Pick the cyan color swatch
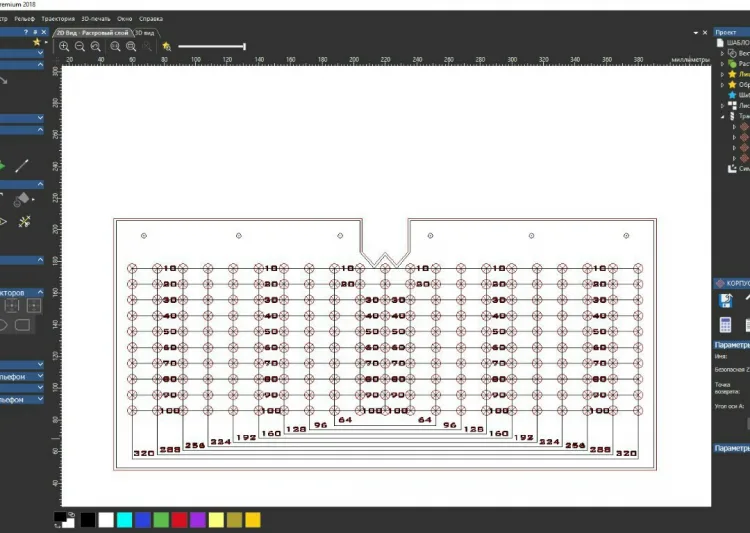 (x=124, y=520)
